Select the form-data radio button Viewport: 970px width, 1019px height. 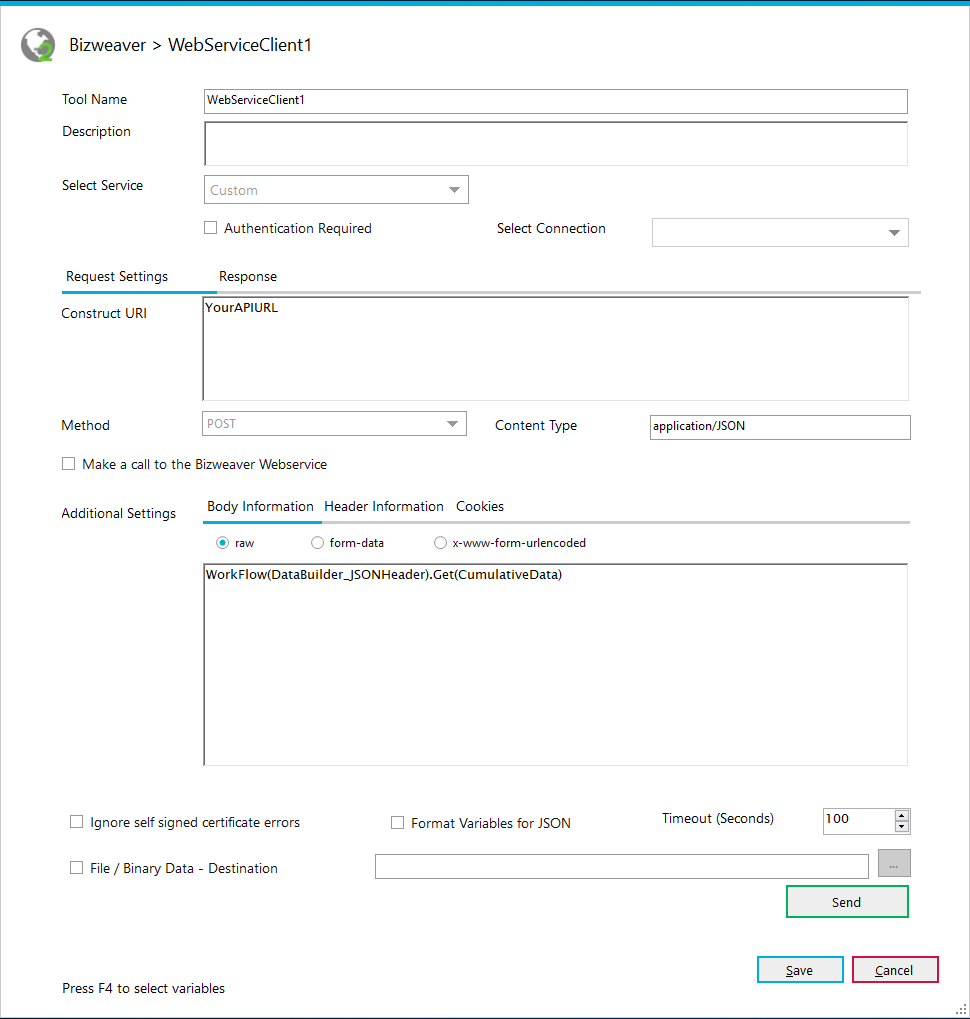pyautogui.click(x=317, y=543)
